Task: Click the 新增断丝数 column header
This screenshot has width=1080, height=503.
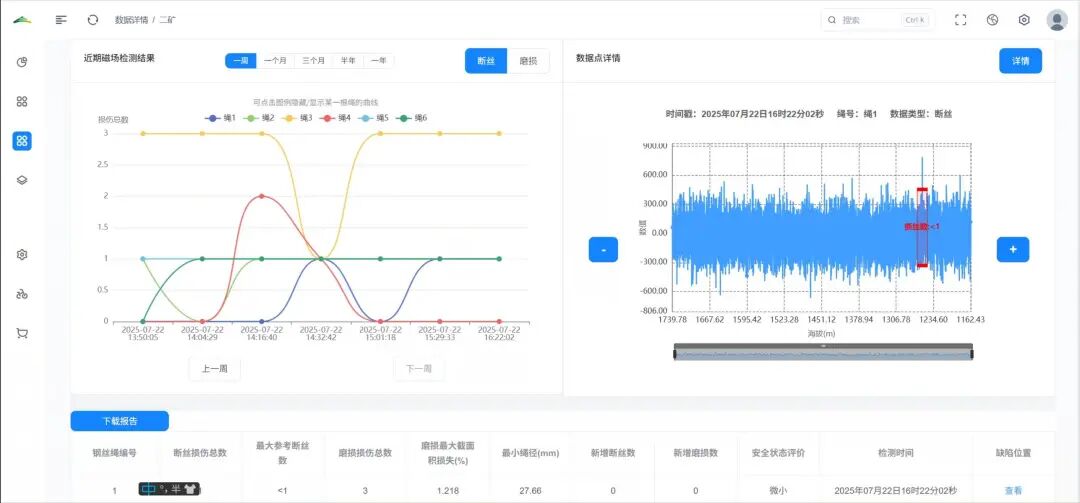Action: [x=613, y=453]
